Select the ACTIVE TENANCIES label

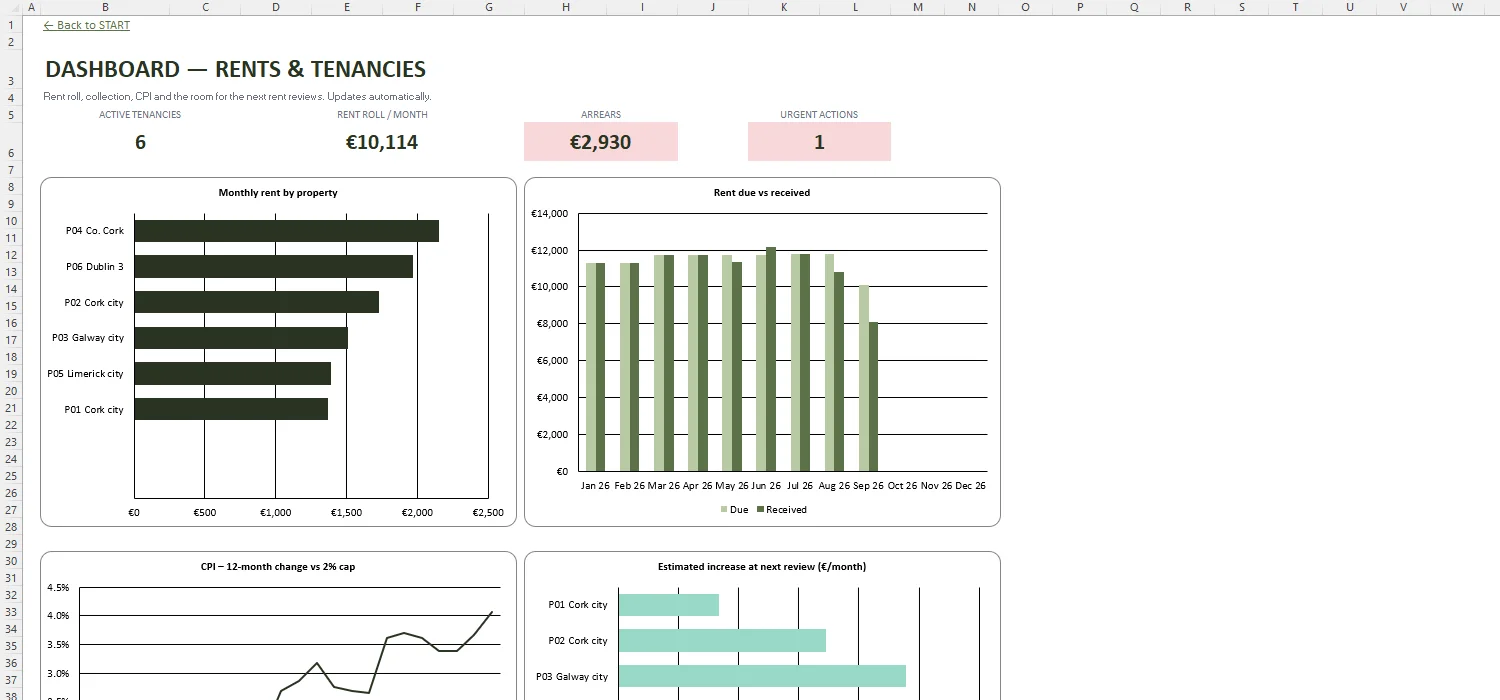(x=140, y=114)
